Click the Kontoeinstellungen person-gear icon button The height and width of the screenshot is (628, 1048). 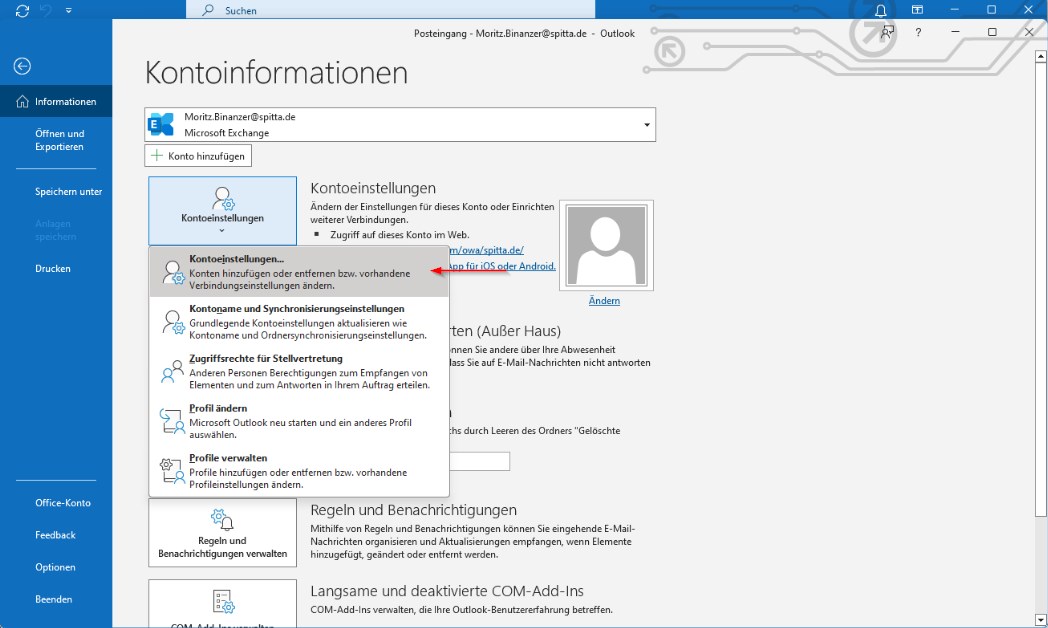click(222, 197)
